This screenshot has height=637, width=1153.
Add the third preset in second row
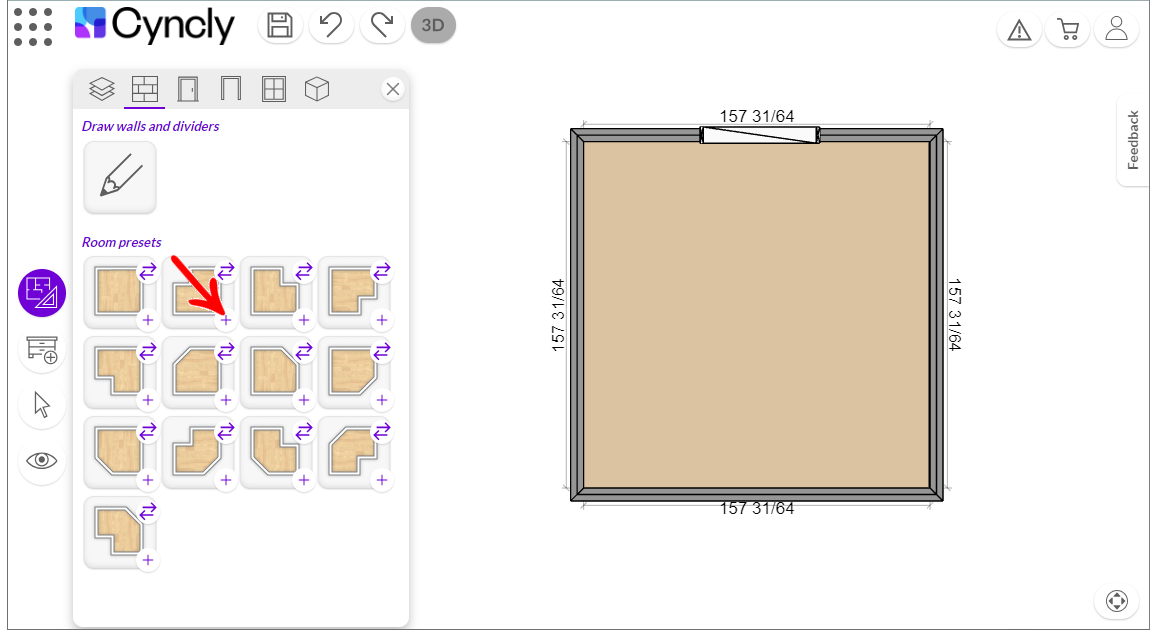click(304, 400)
